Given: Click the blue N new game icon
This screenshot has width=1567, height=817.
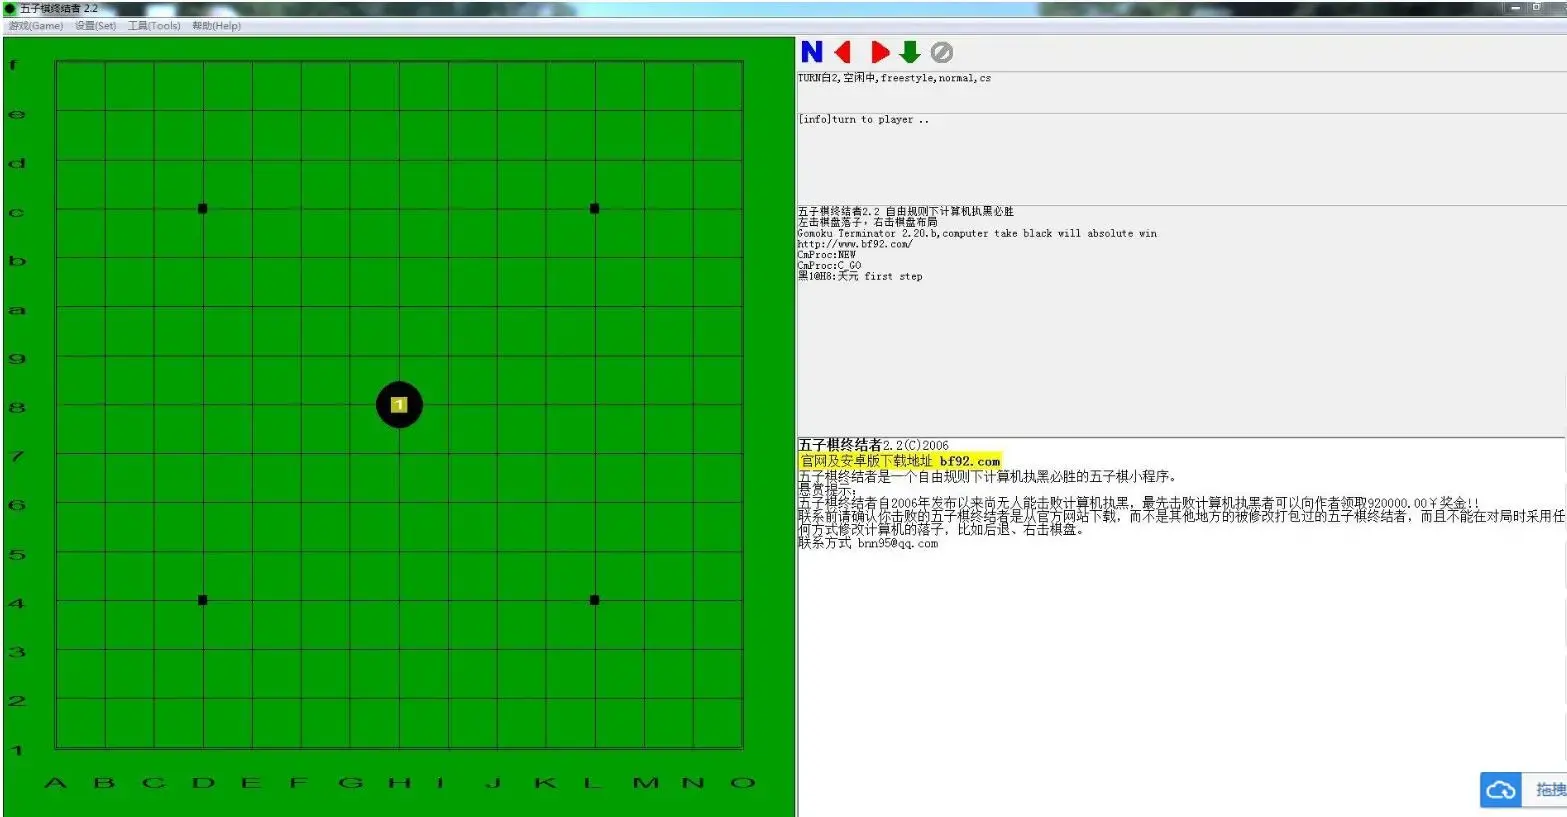Looking at the screenshot, I should pos(811,52).
